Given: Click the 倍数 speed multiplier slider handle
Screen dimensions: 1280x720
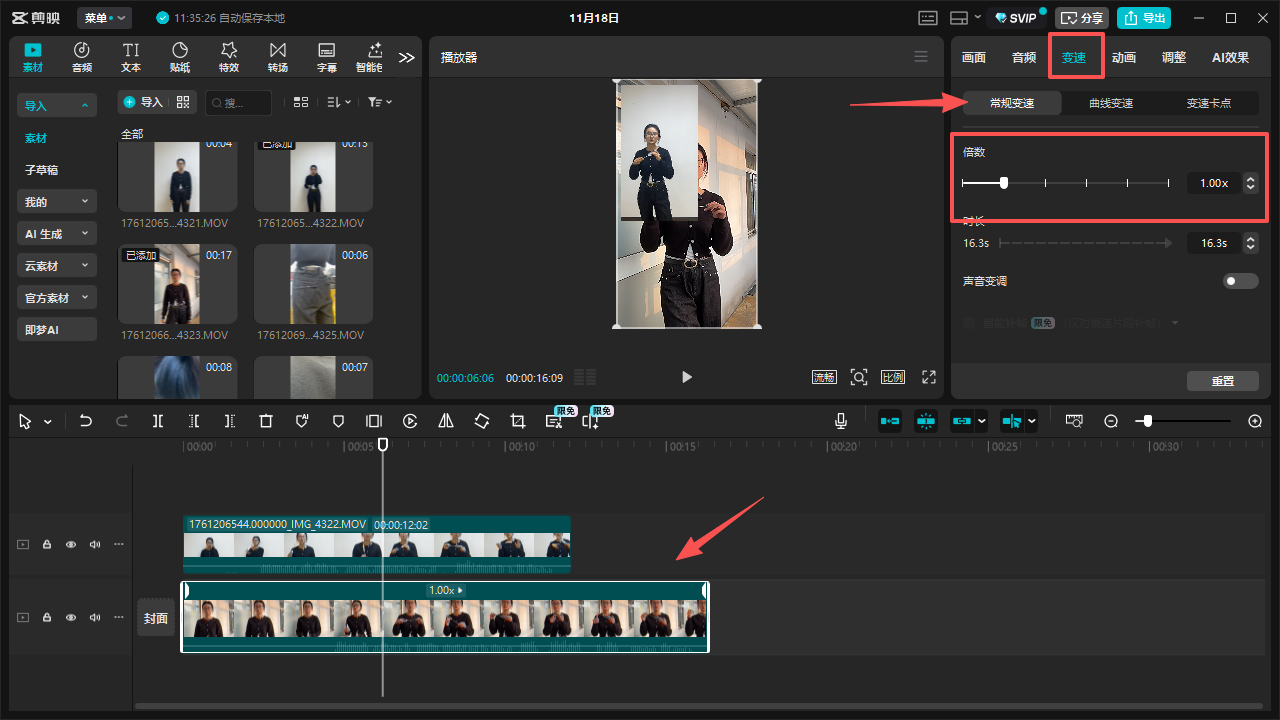Looking at the screenshot, I should (1004, 183).
